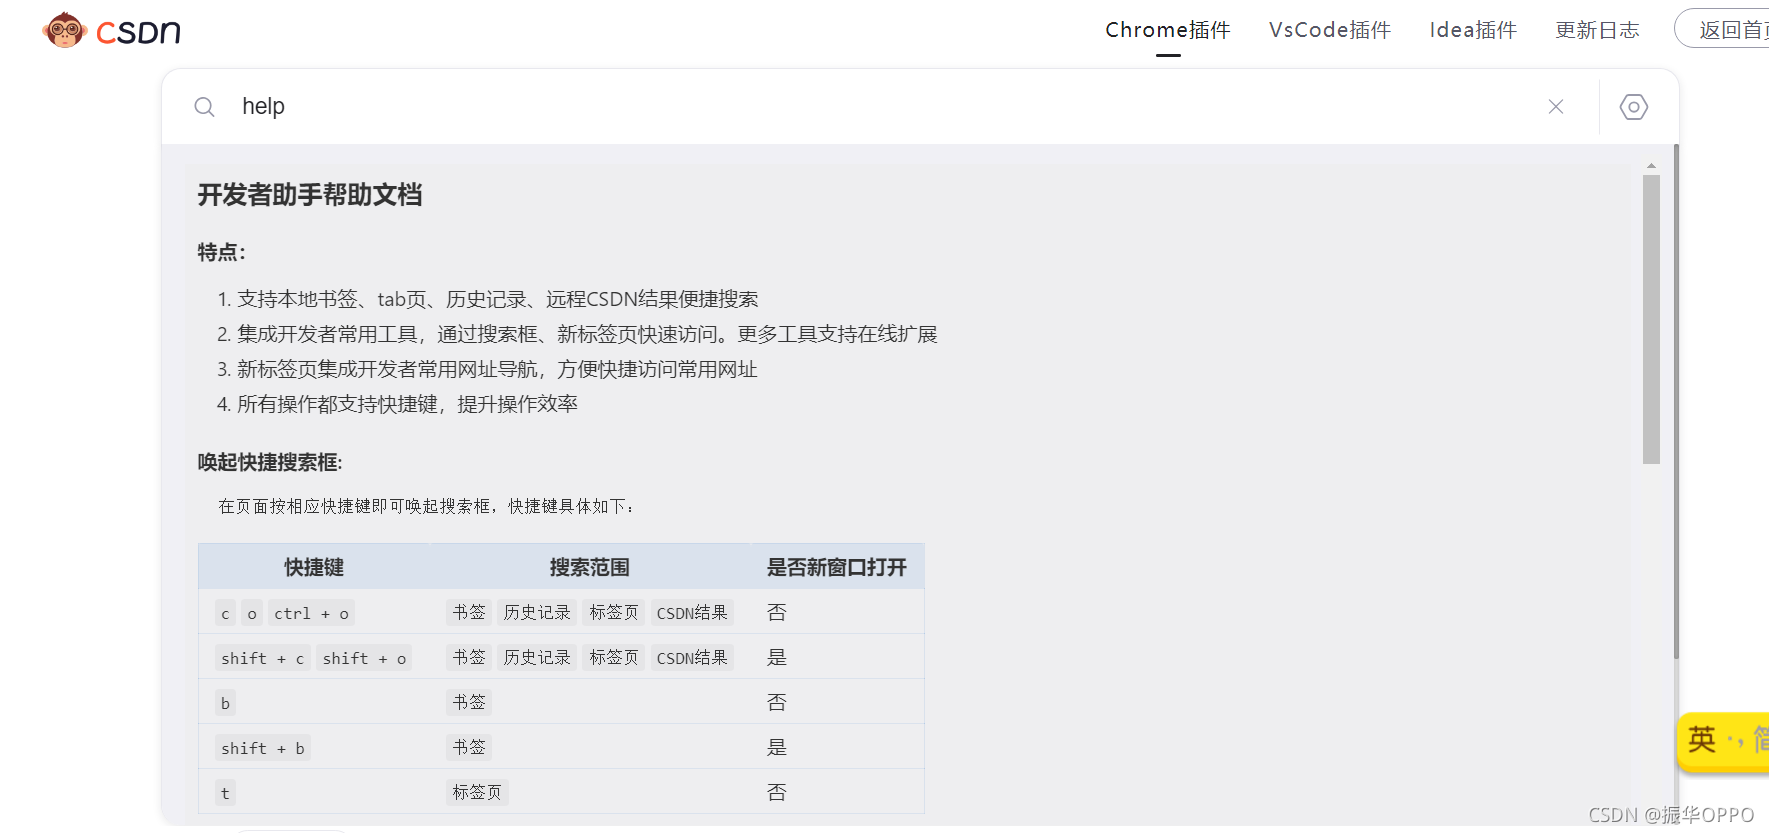Click the single 'b' shortcut key tag
1769x833 pixels.
coord(225,703)
